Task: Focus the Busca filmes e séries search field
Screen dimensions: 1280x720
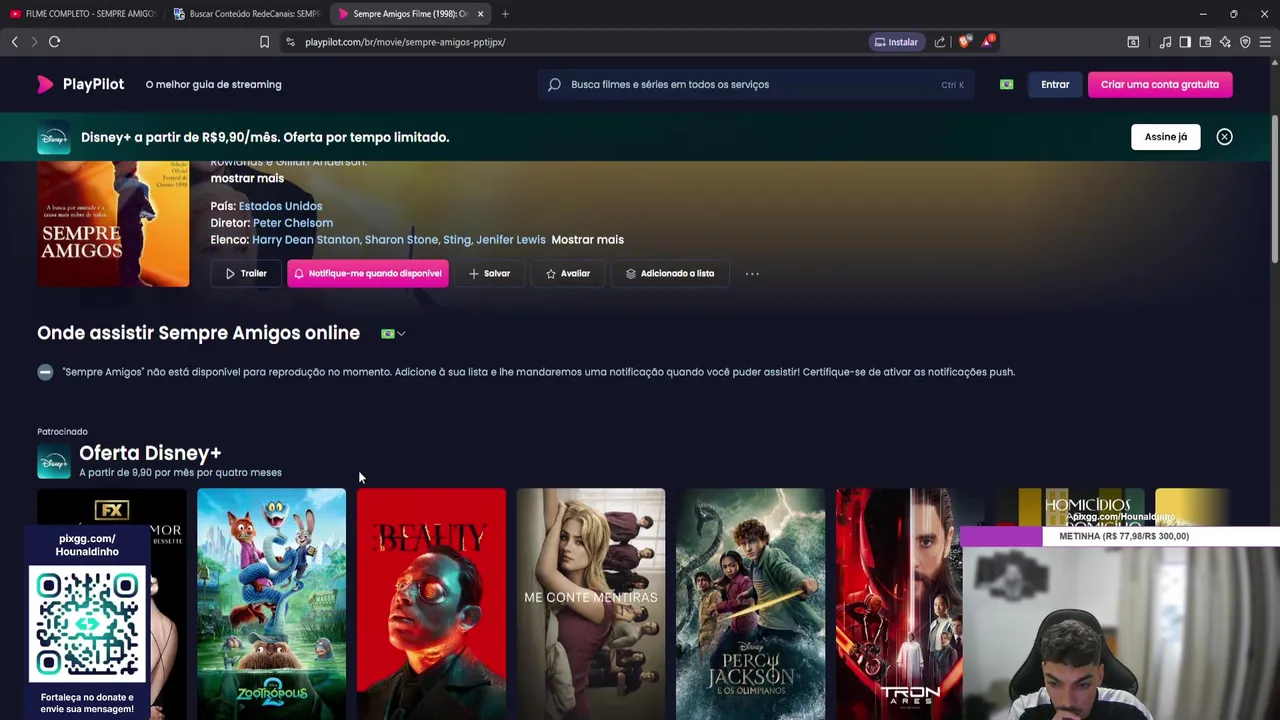Action: coord(755,85)
